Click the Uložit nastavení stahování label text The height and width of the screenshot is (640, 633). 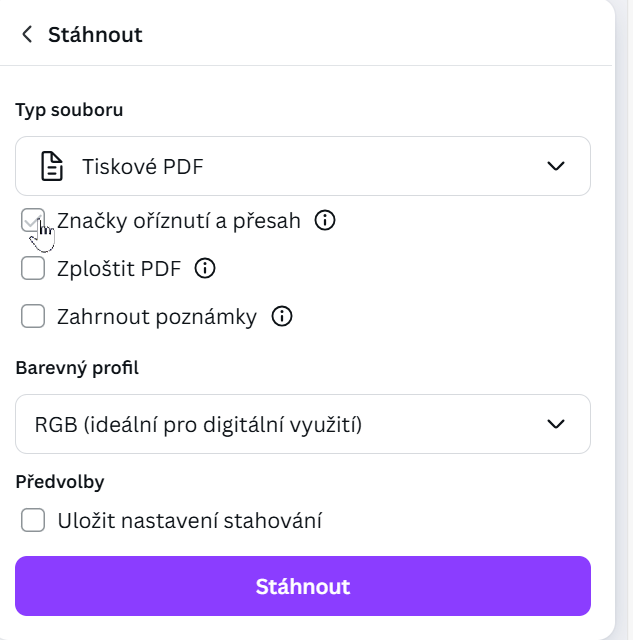pos(190,520)
